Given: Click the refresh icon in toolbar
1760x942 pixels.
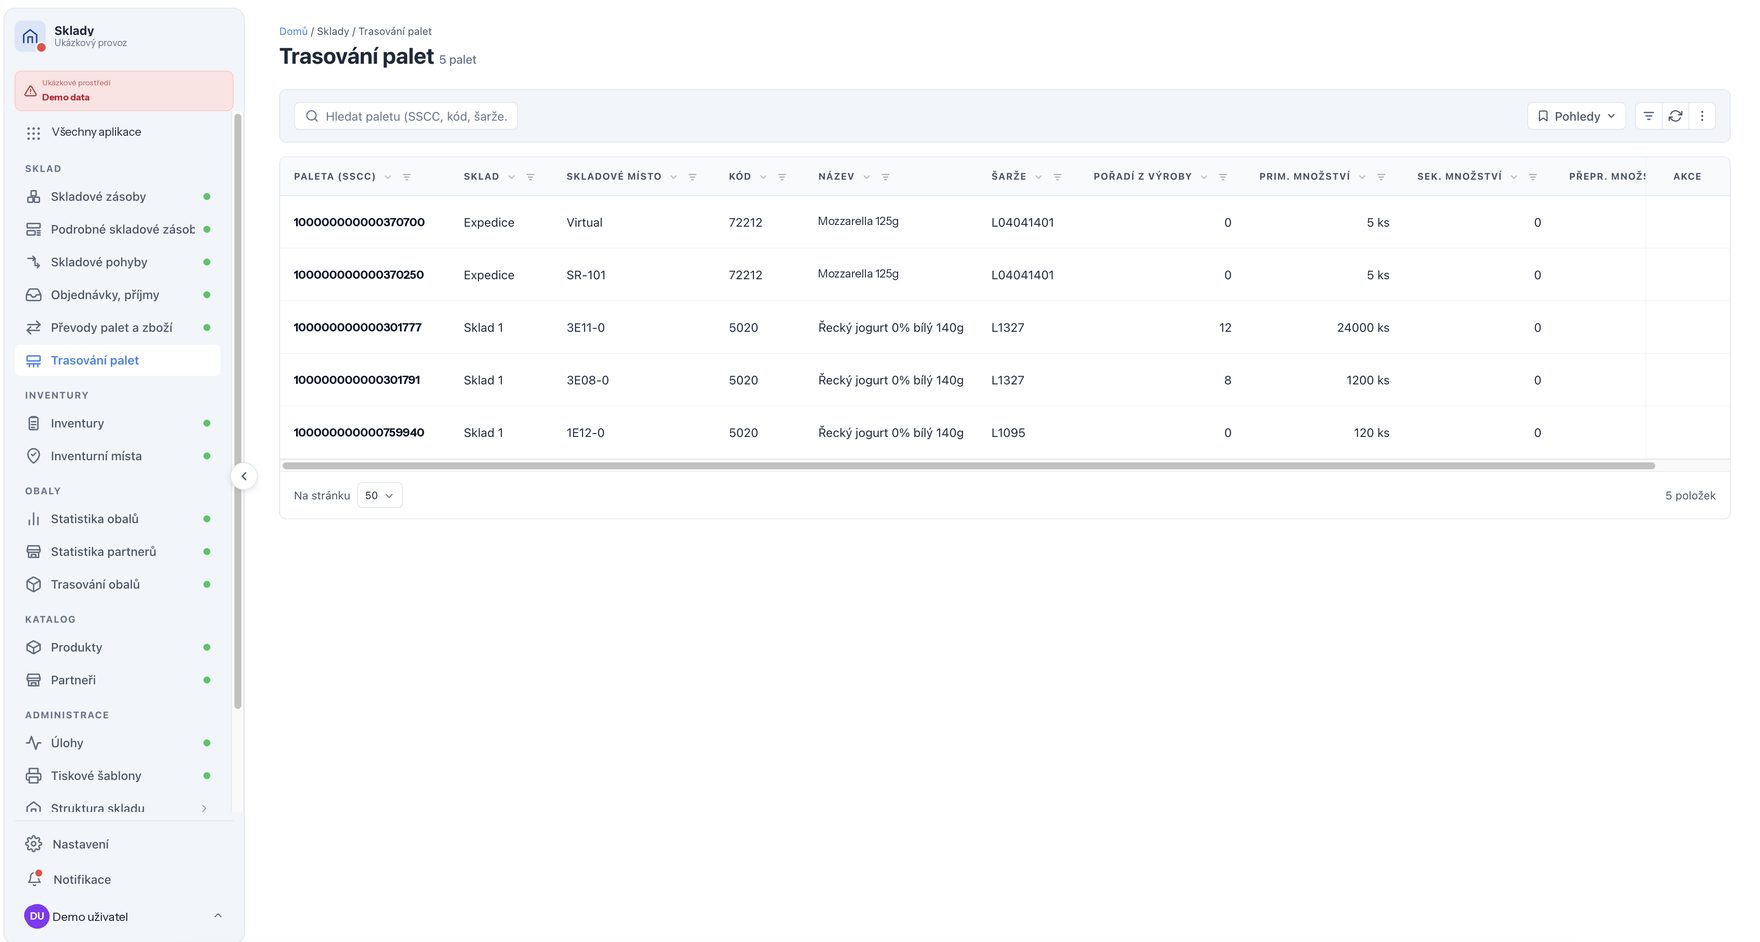Looking at the screenshot, I should pyautogui.click(x=1675, y=116).
